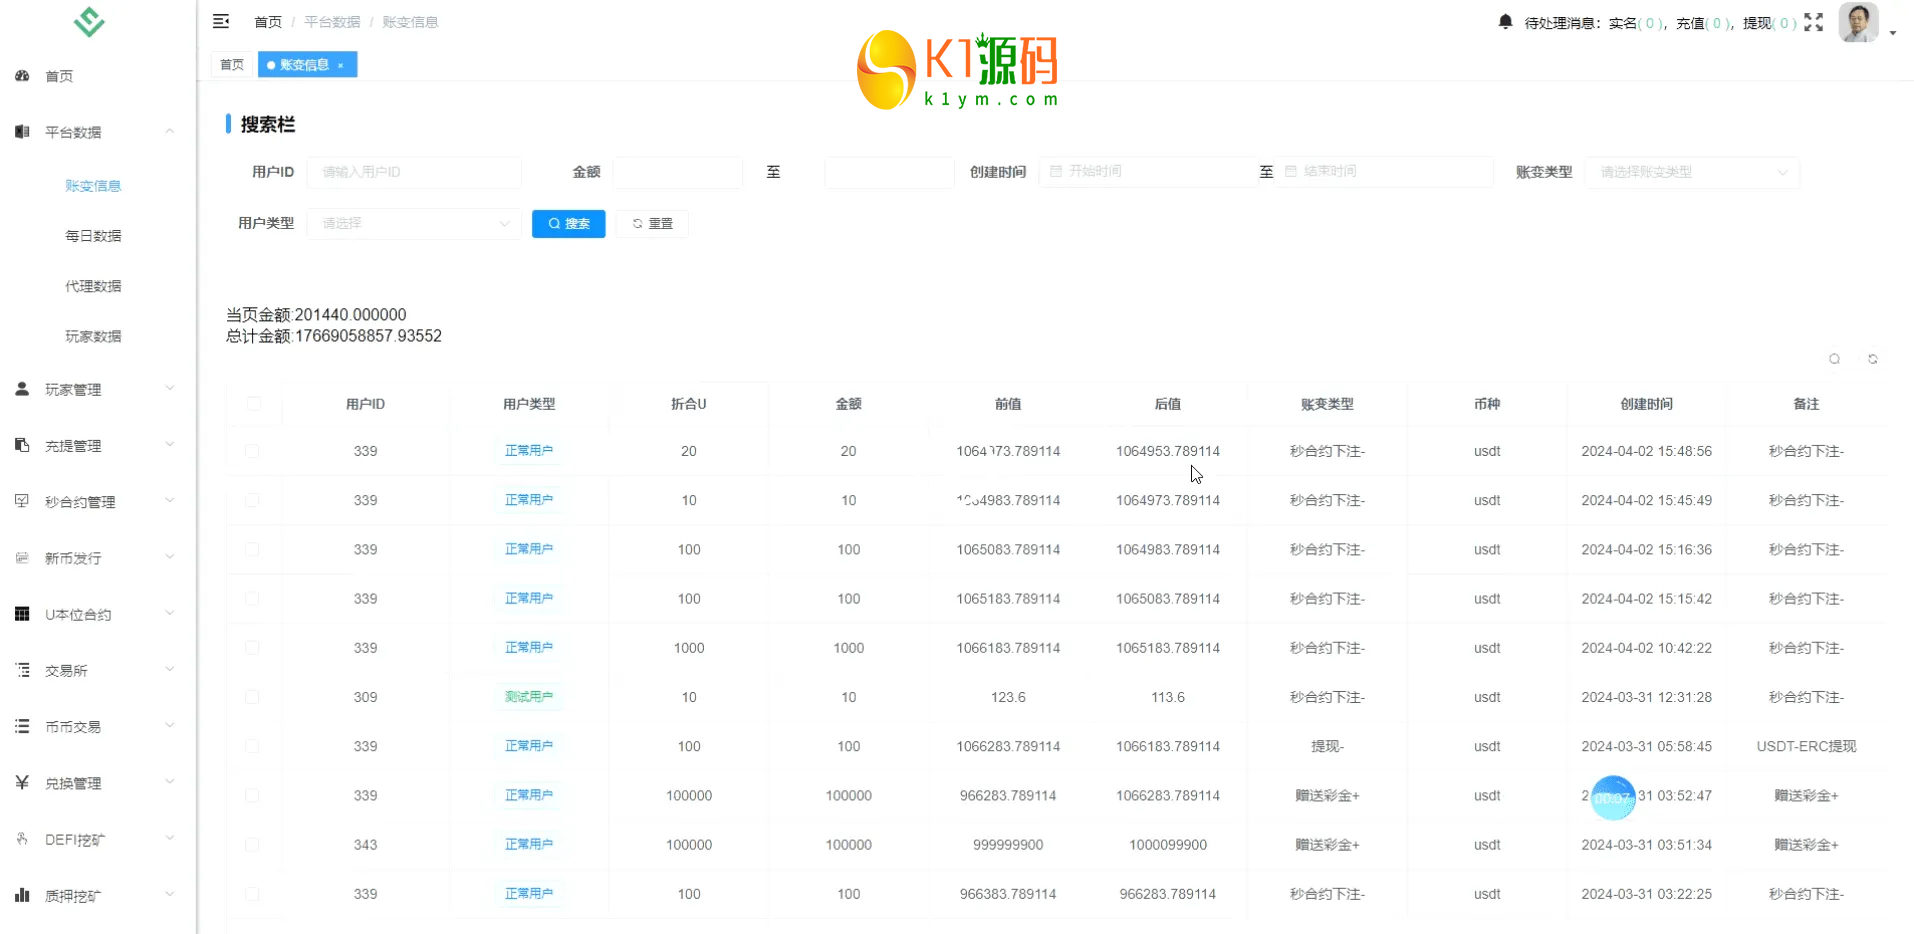Click the table search toggle magnifier icon

[x=1834, y=359]
